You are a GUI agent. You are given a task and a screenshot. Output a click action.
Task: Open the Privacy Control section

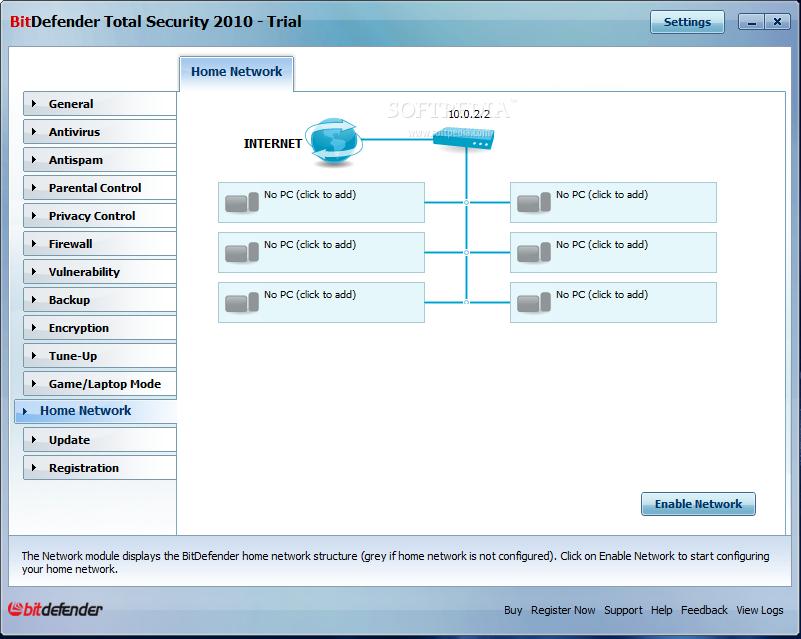(92, 216)
